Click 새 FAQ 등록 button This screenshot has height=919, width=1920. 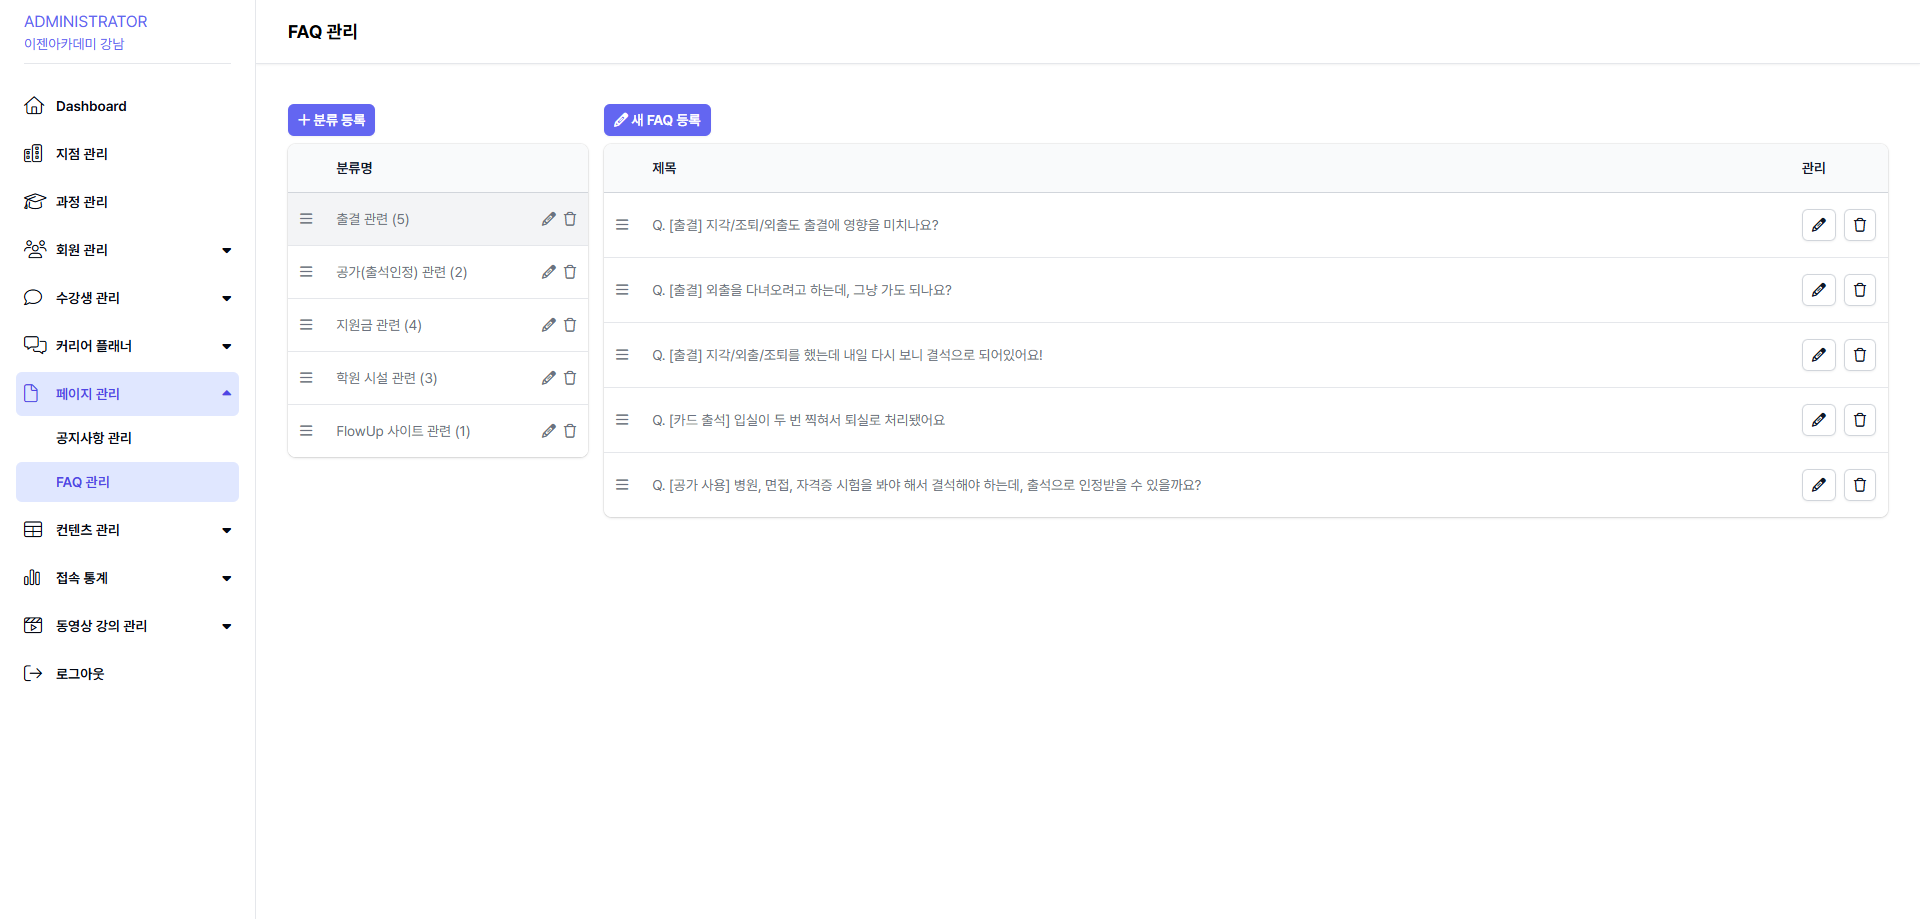(x=657, y=120)
